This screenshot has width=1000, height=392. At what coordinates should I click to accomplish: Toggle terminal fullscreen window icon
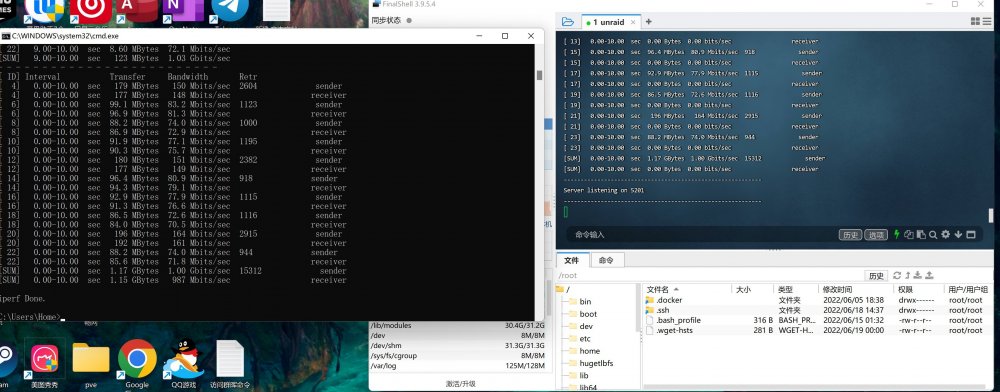[x=971, y=235]
